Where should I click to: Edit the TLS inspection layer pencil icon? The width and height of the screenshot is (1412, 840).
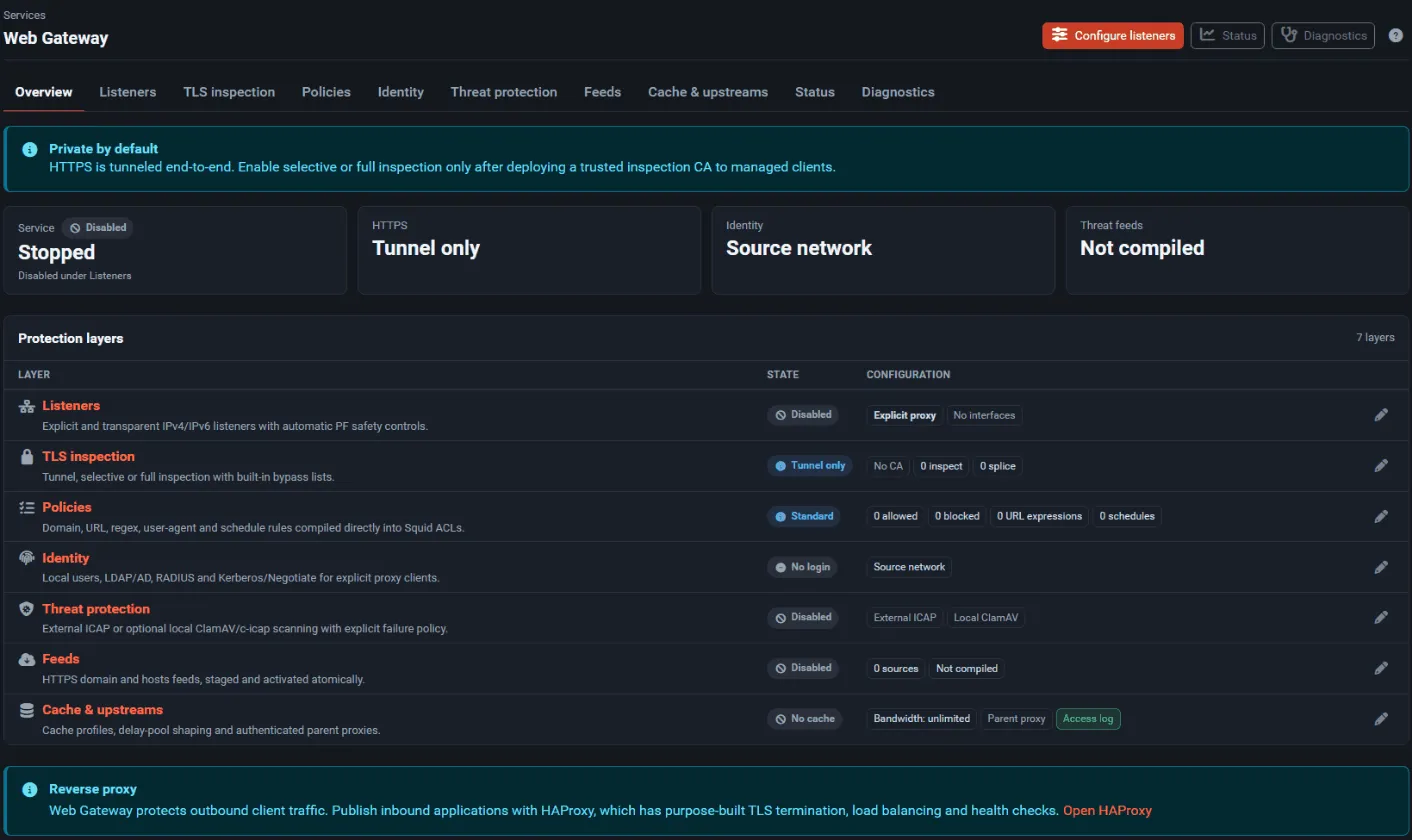tap(1381, 465)
